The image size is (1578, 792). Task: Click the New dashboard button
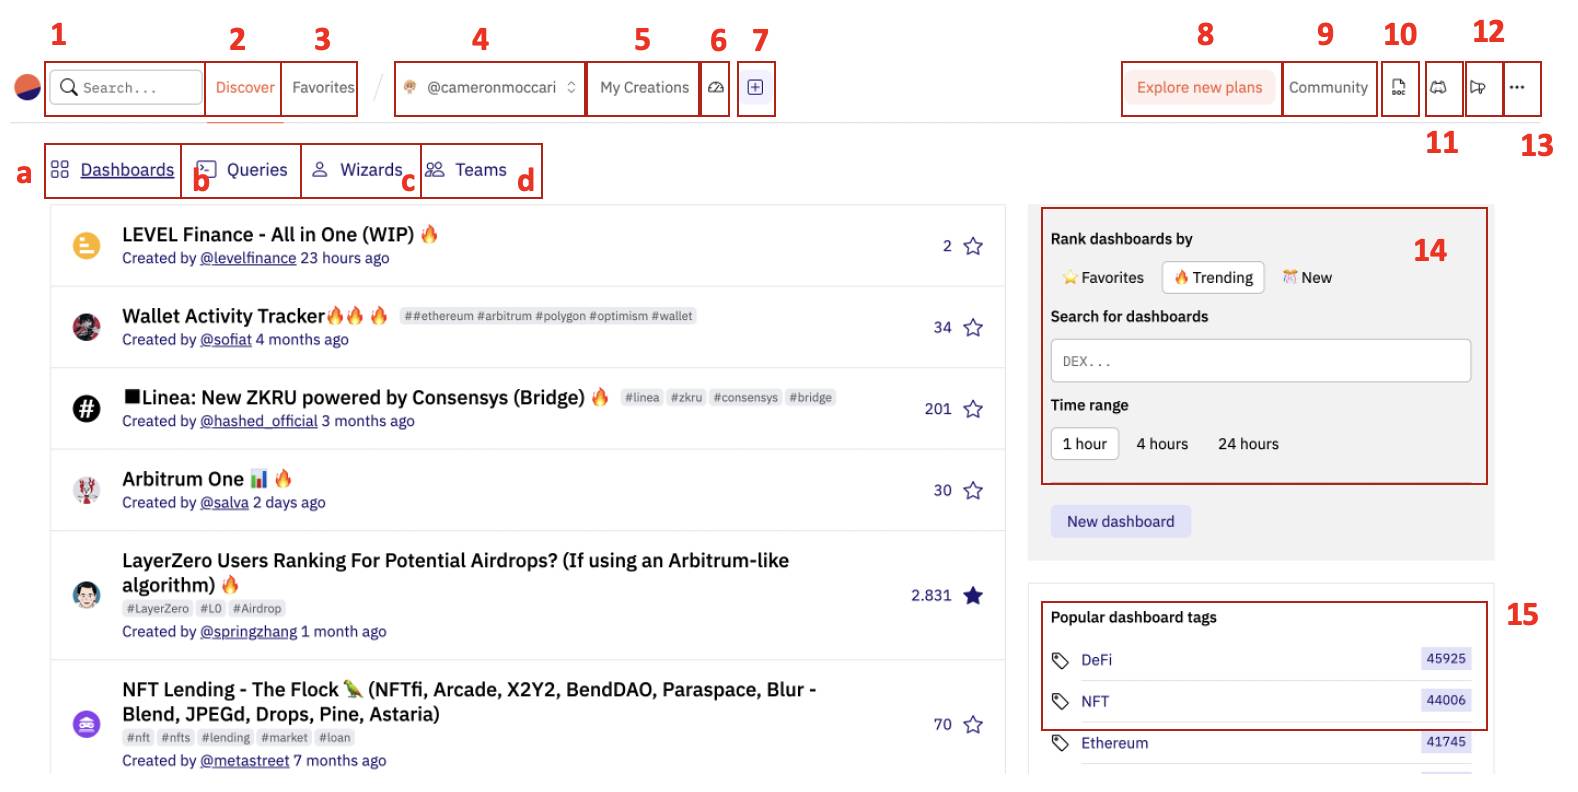click(x=1120, y=522)
